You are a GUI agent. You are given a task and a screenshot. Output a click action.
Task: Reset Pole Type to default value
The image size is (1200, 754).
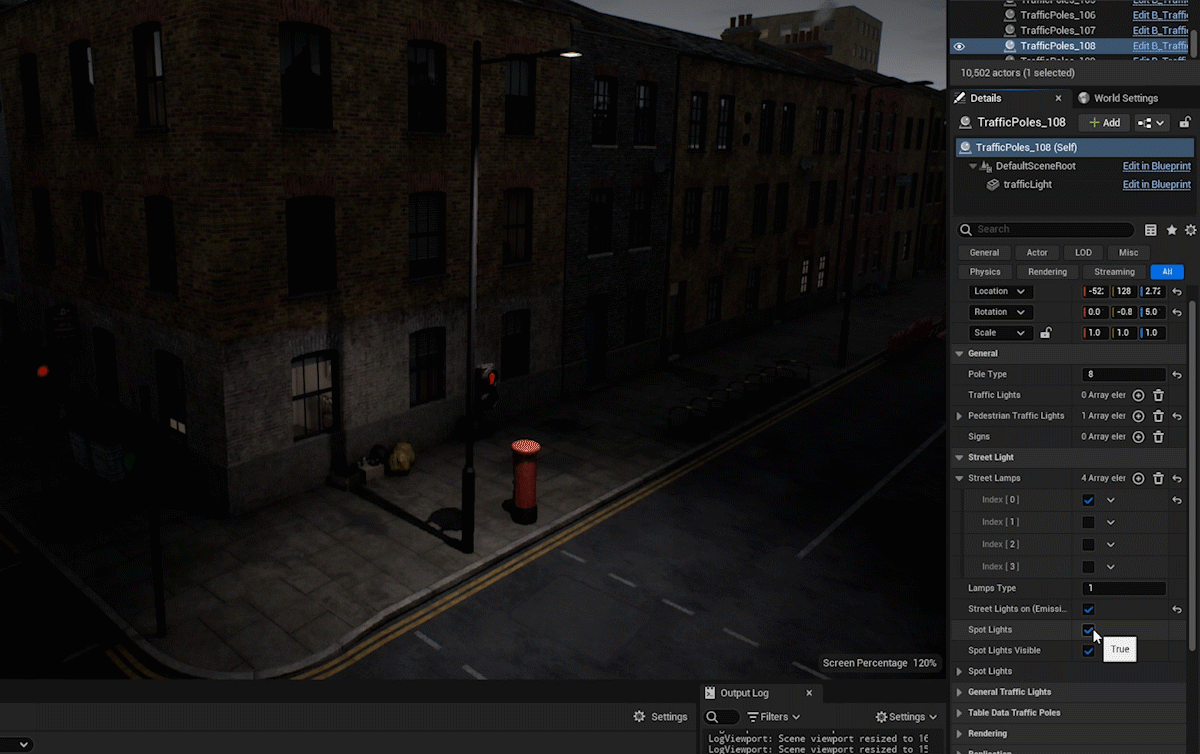(x=1177, y=374)
